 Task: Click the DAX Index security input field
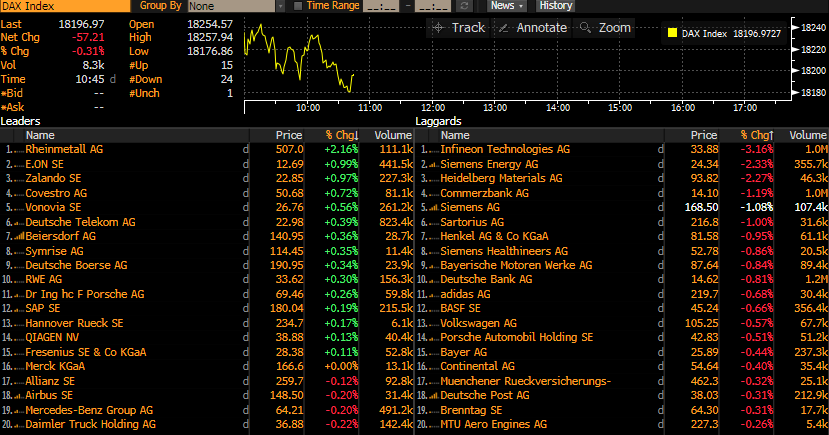coord(65,6)
